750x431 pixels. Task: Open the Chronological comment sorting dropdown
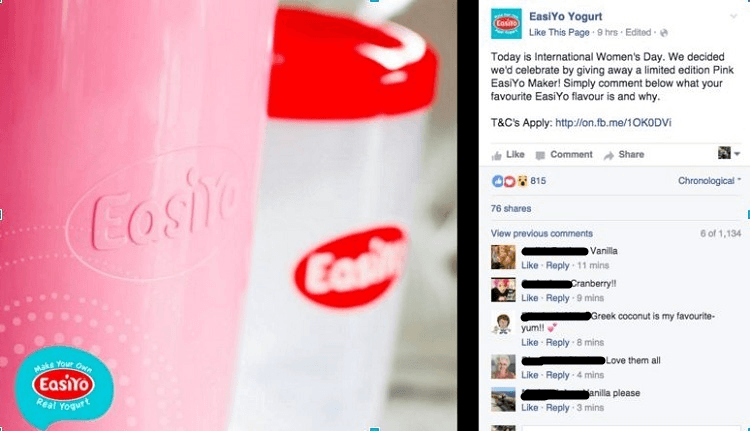[x=709, y=181]
